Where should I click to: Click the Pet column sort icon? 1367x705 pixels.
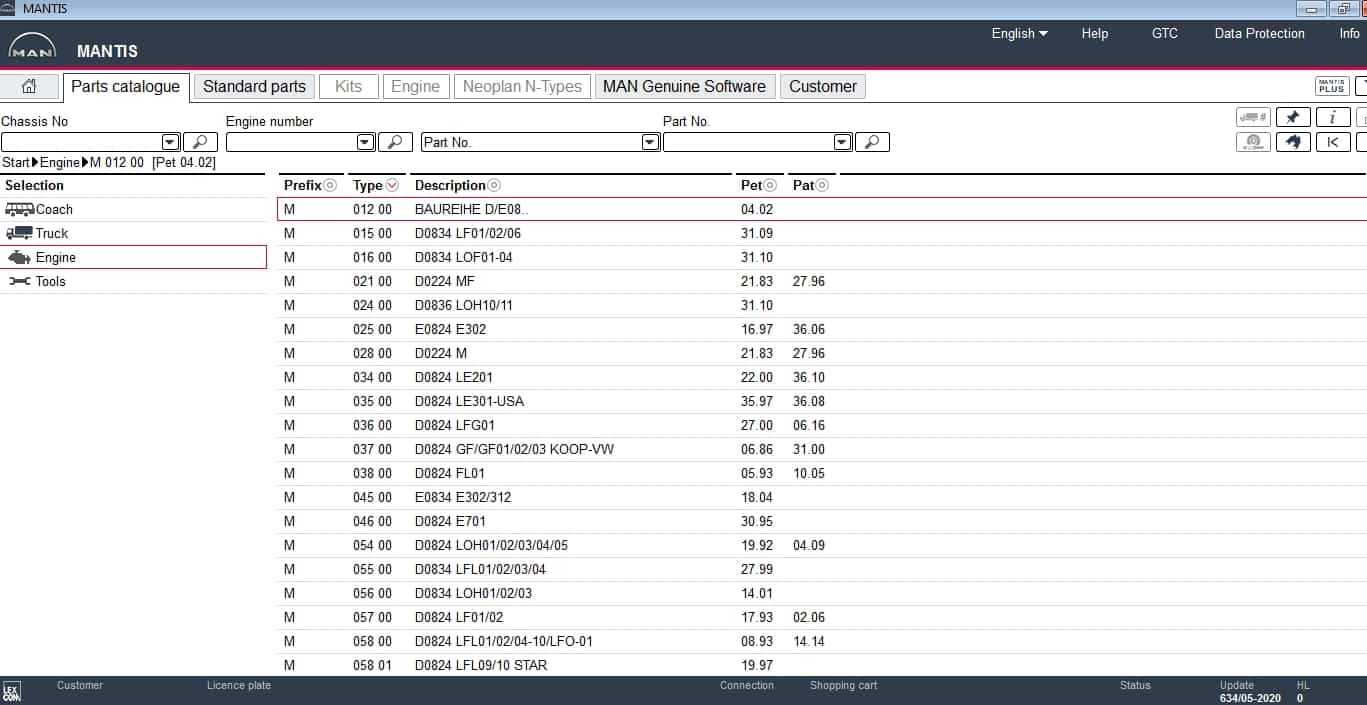tap(771, 185)
